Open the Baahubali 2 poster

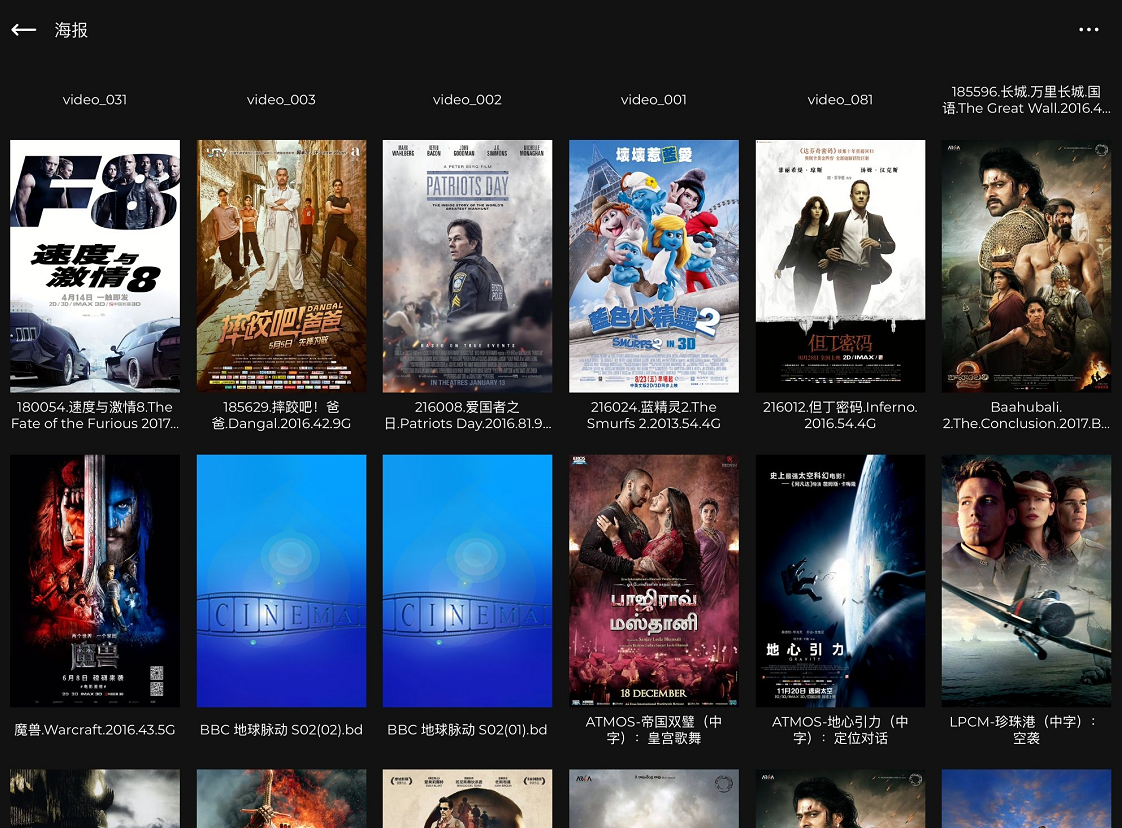point(1026,266)
